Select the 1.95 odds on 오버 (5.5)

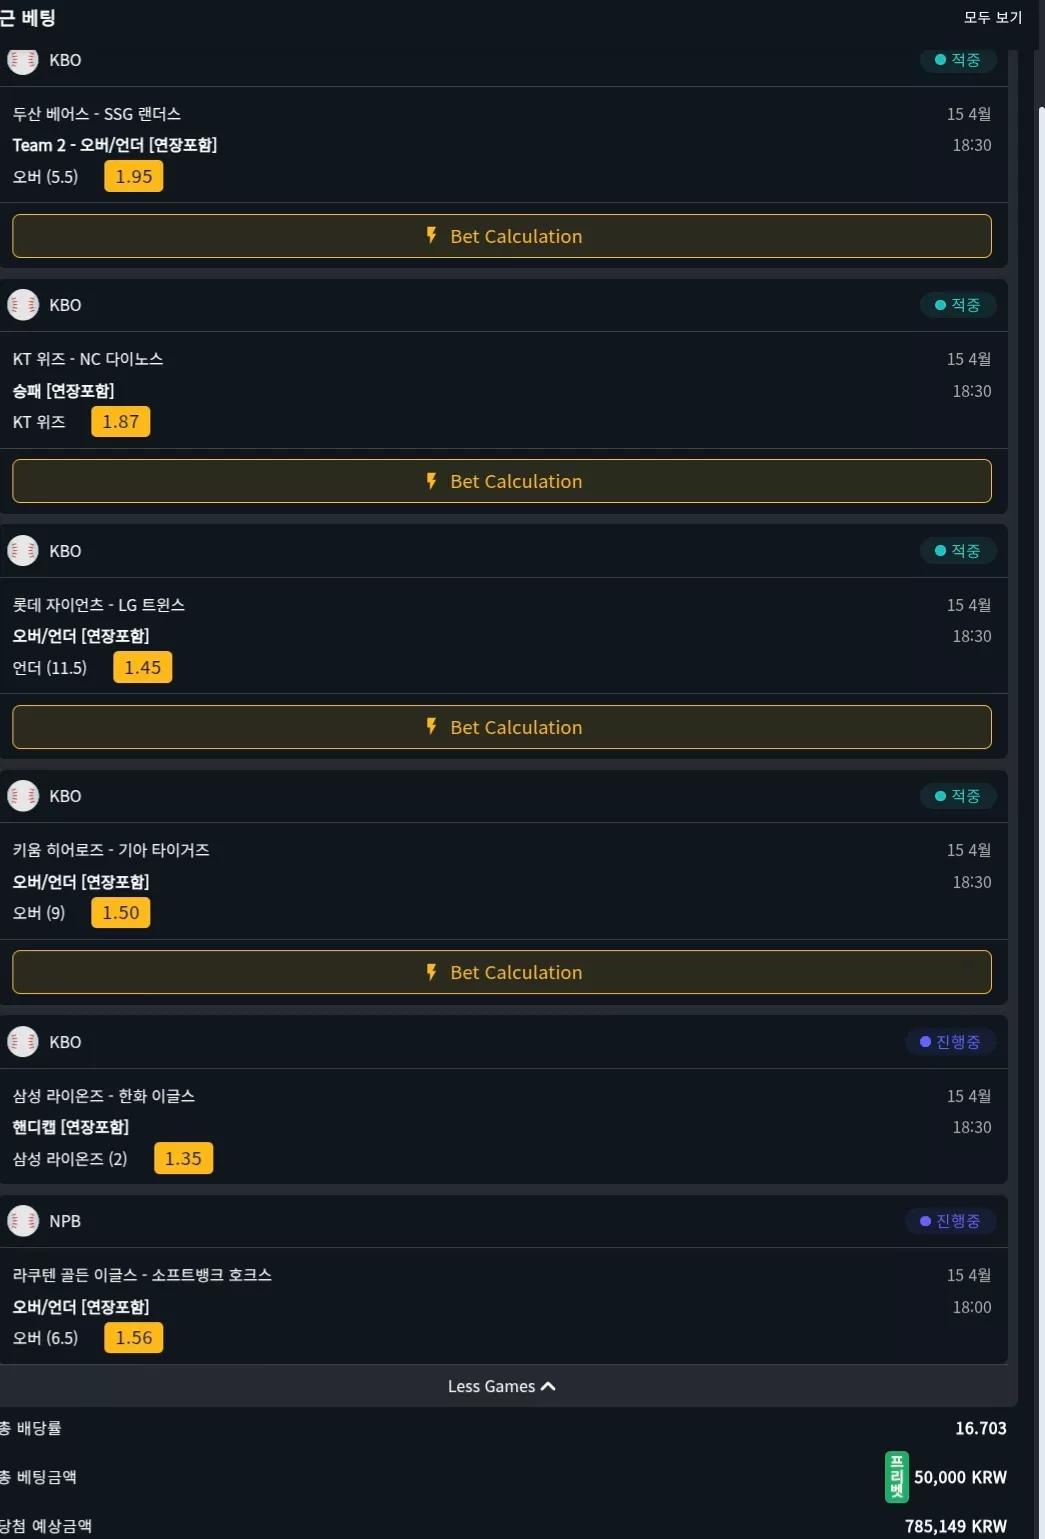[133, 177]
